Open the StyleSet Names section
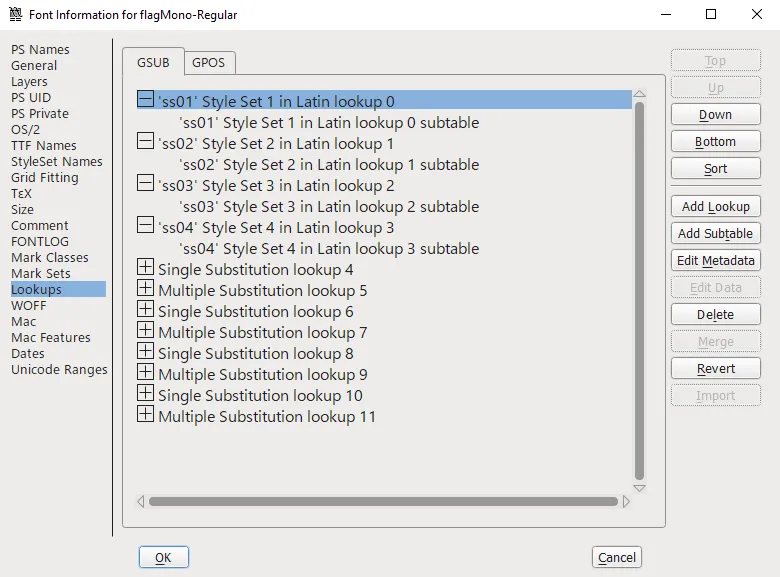This screenshot has width=780, height=577. [57, 162]
